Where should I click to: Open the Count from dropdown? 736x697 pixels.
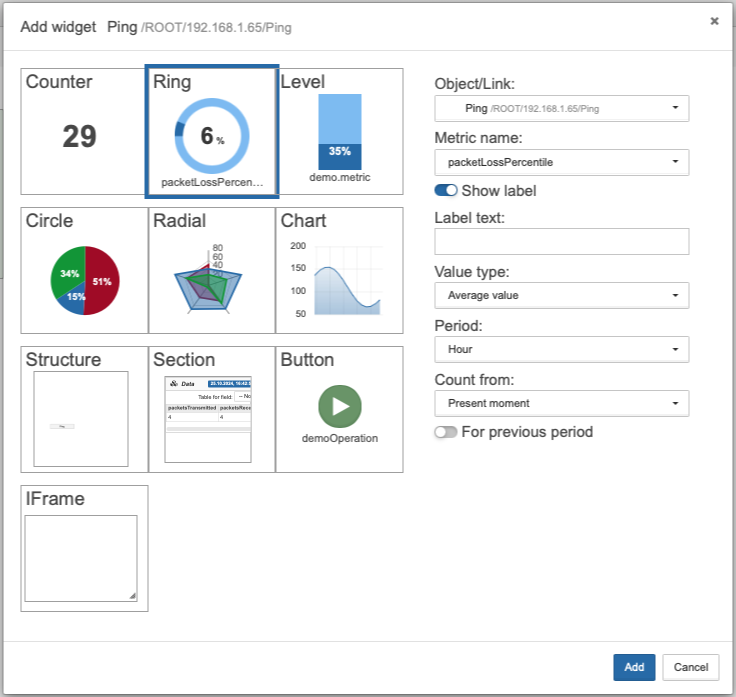click(x=561, y=403)
